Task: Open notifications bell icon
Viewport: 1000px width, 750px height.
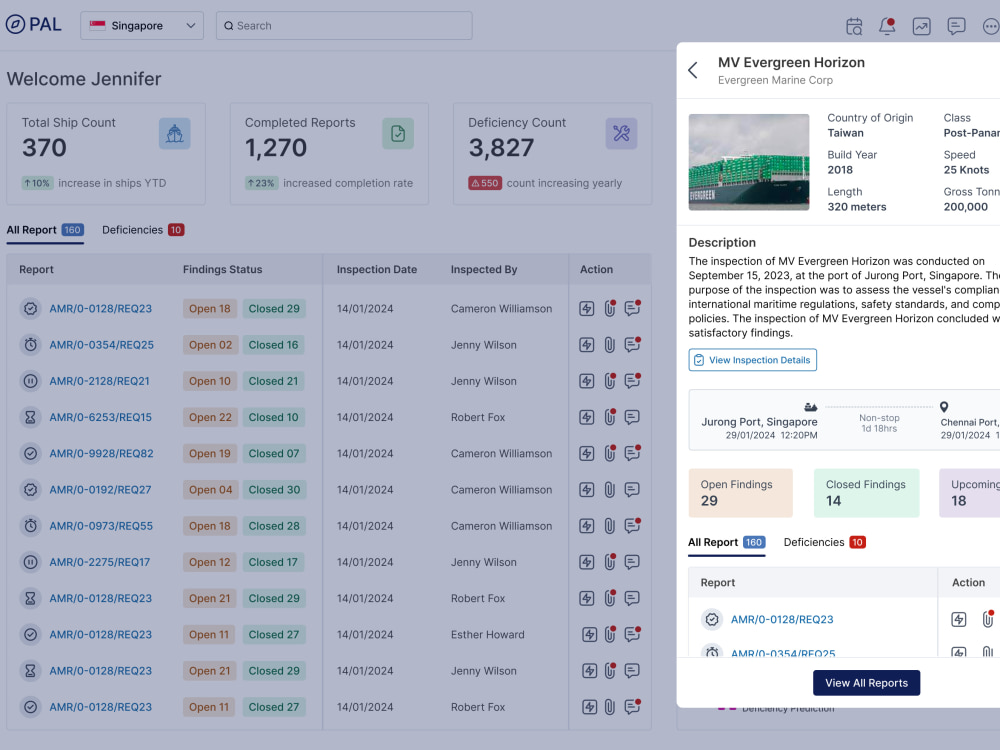Action: tap(887, 26)
